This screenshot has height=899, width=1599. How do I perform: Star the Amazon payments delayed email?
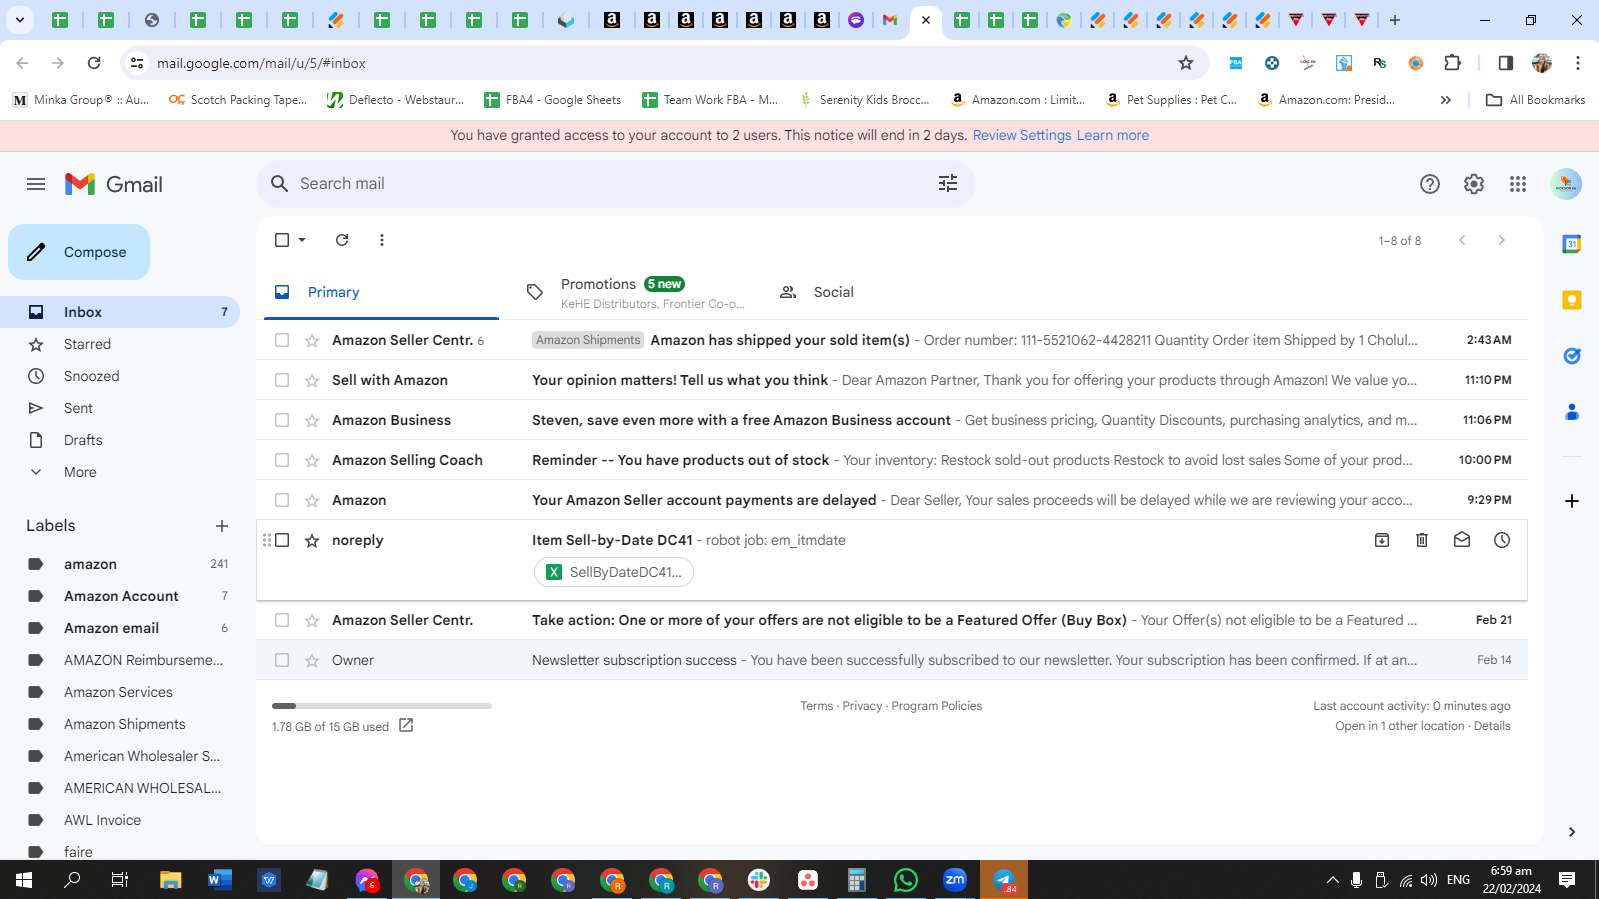tap(312, 500)
